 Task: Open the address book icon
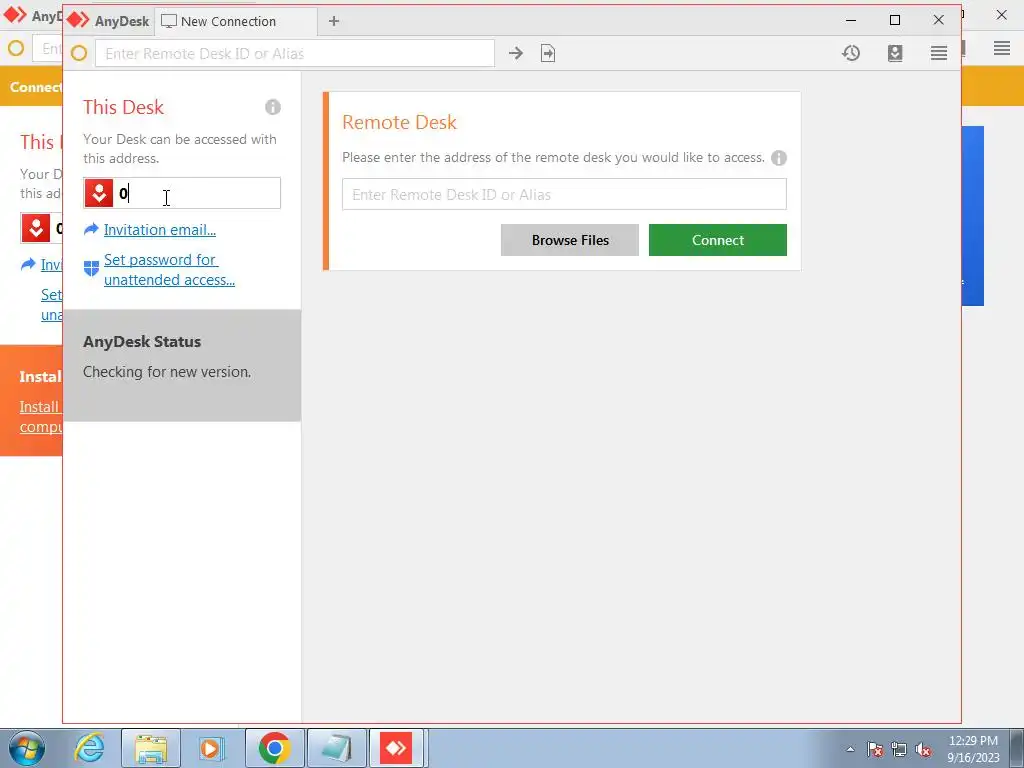tap(895, 54)
